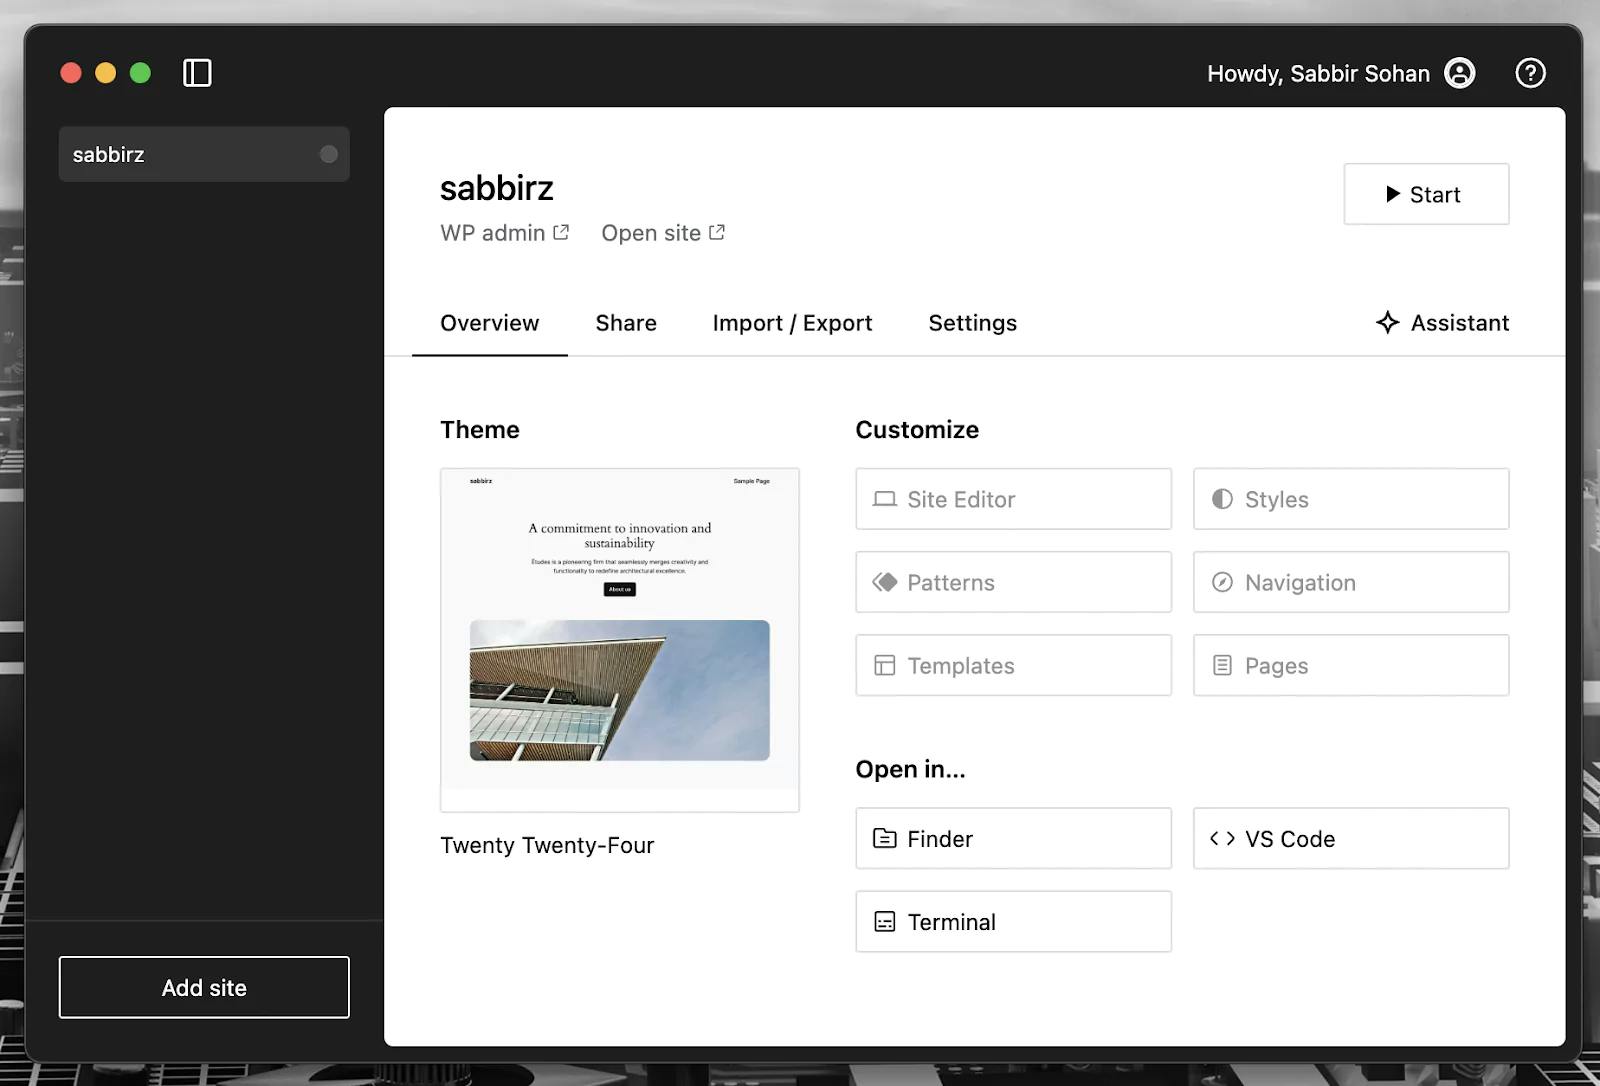
Task: Start the sabbirz site
Action: (1426, 194)
